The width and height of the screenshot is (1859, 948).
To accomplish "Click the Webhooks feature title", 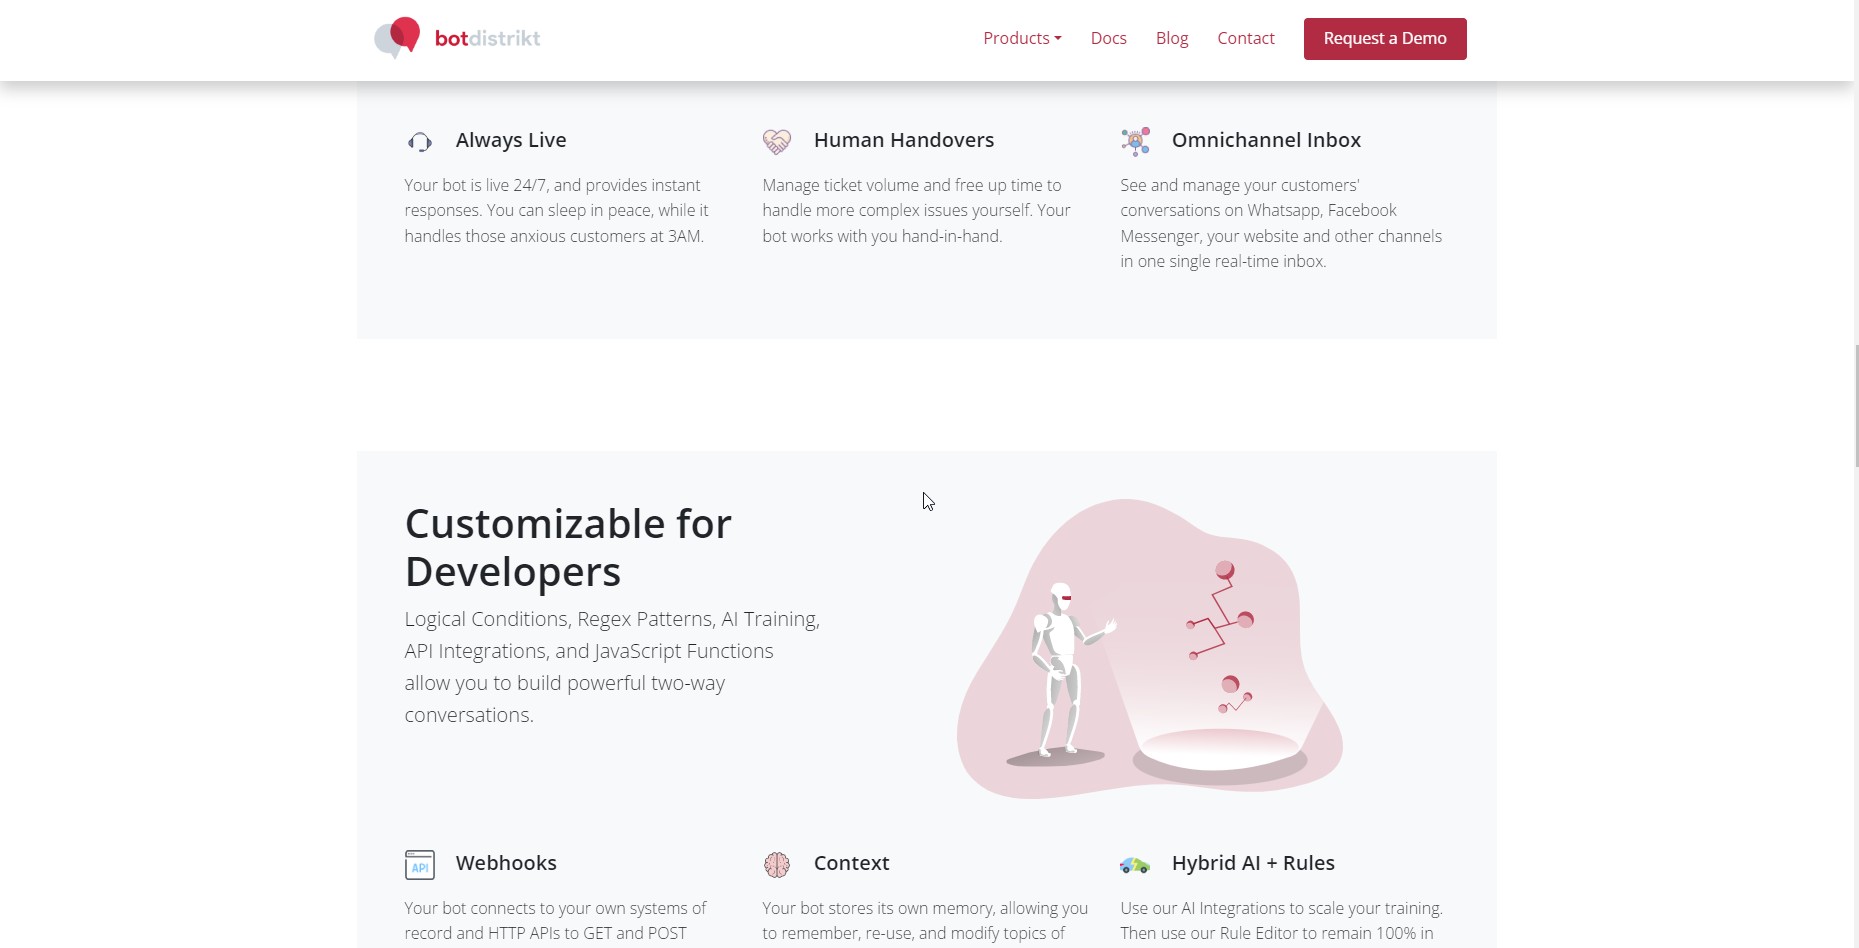I will tap(505, 863).
